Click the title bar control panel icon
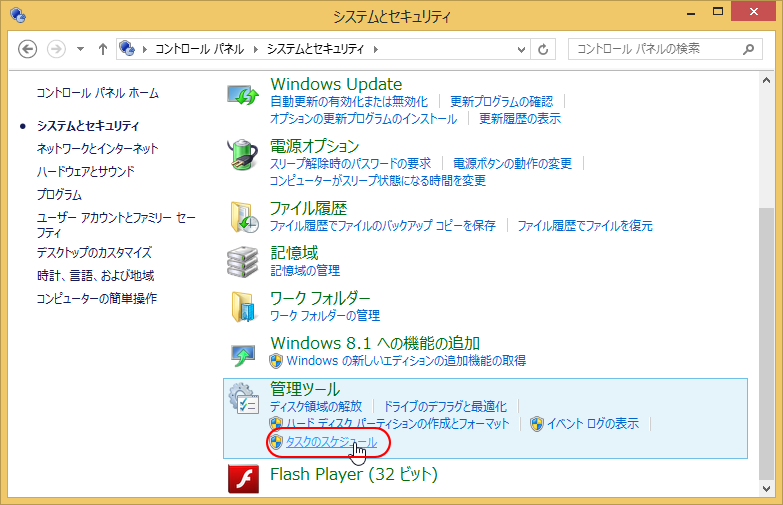Screen dimensions: 783x505 (x=18, y=14)
